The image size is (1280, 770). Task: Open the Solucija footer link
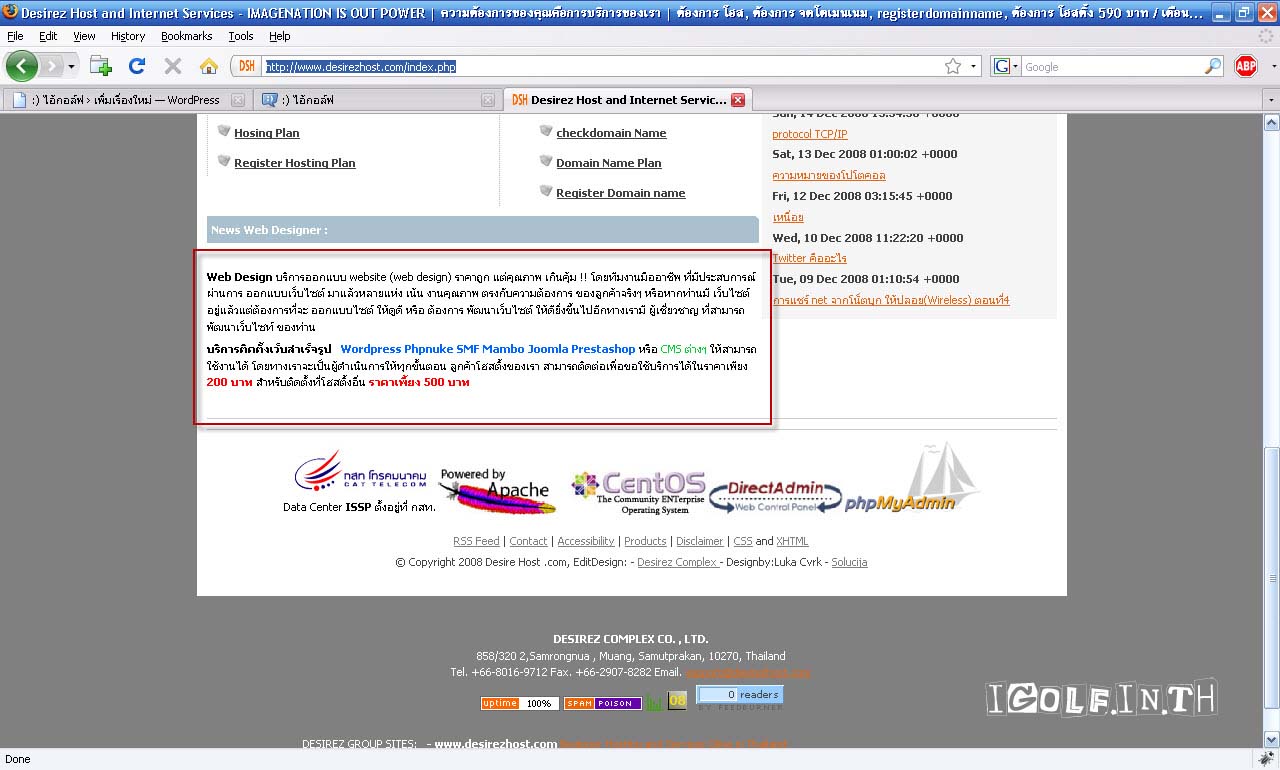[x=849, y=562]
